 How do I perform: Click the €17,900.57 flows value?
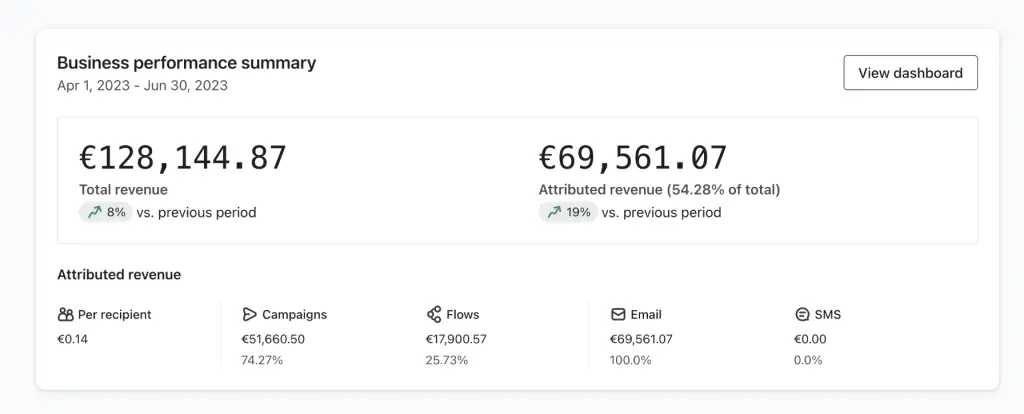click(x=456, y=340)
